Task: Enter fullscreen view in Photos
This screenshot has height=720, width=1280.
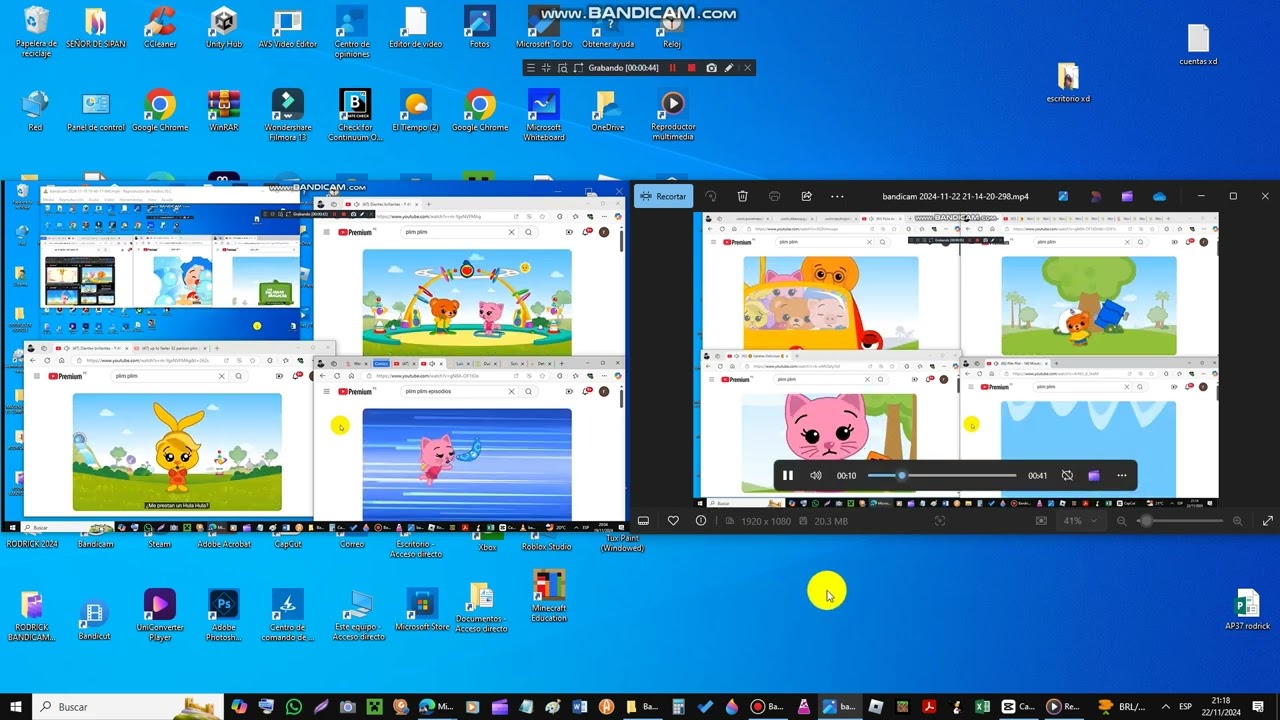Action: pos(1268,521)
